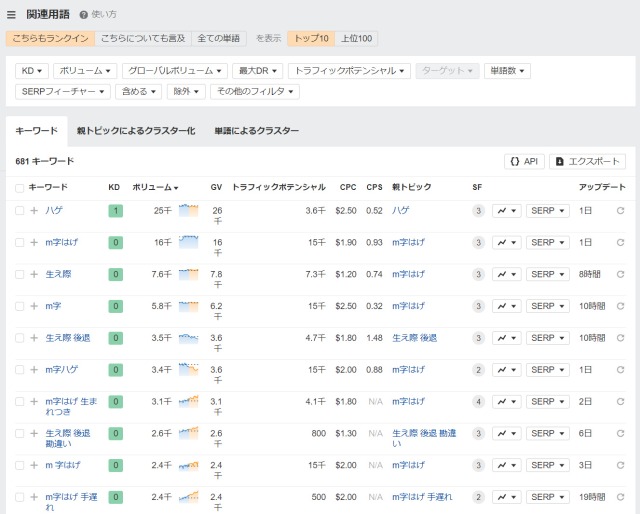Check the m字はげ 手遅れ row checkbox
This screenshot has width=640, height=514.
pos(19,497)
